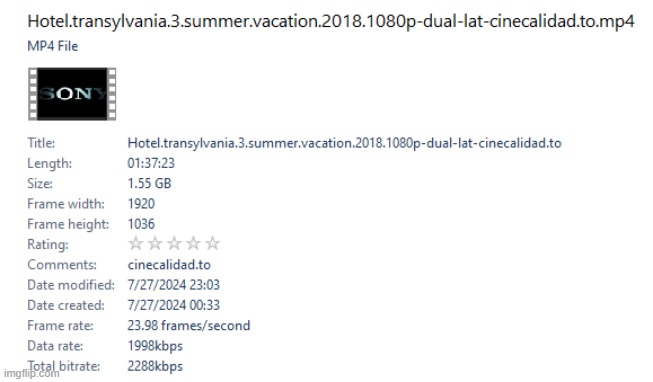The height and width of the screenshot is (382, 653).
Task: Click the Total bitrate value 2288kbps
Action: click(x=155, y=366)
